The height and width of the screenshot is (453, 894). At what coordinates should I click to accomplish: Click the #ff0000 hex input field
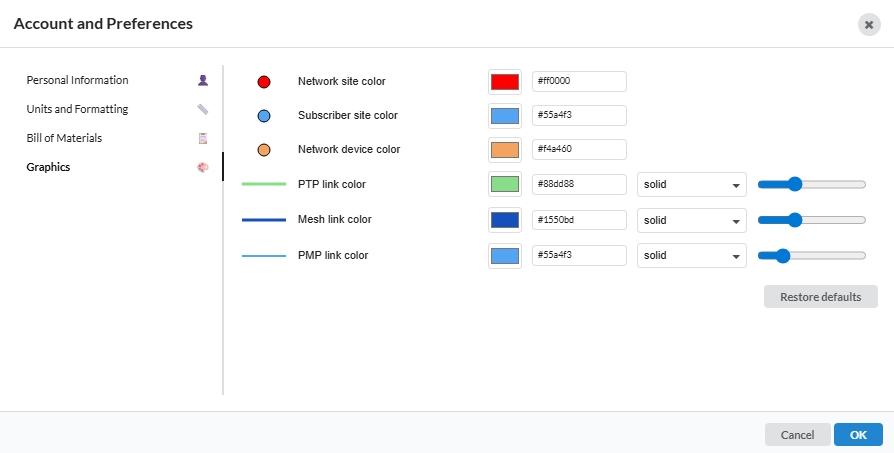(579, 81)
